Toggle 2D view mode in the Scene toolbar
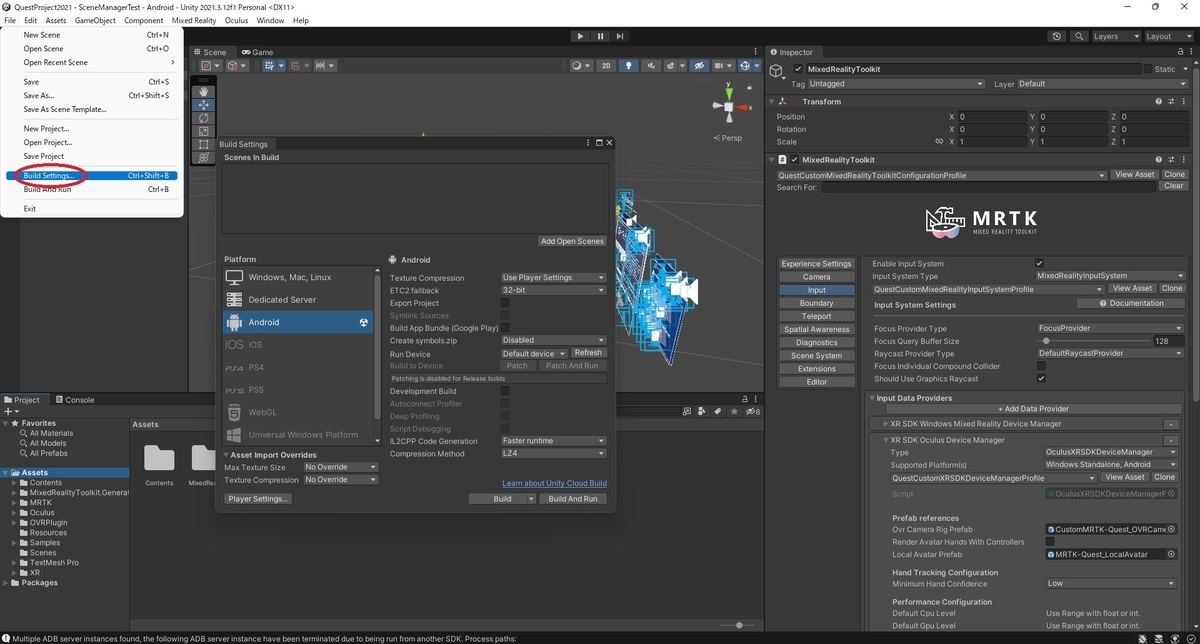Viewport: 1200px width, 644px height. 606,66
